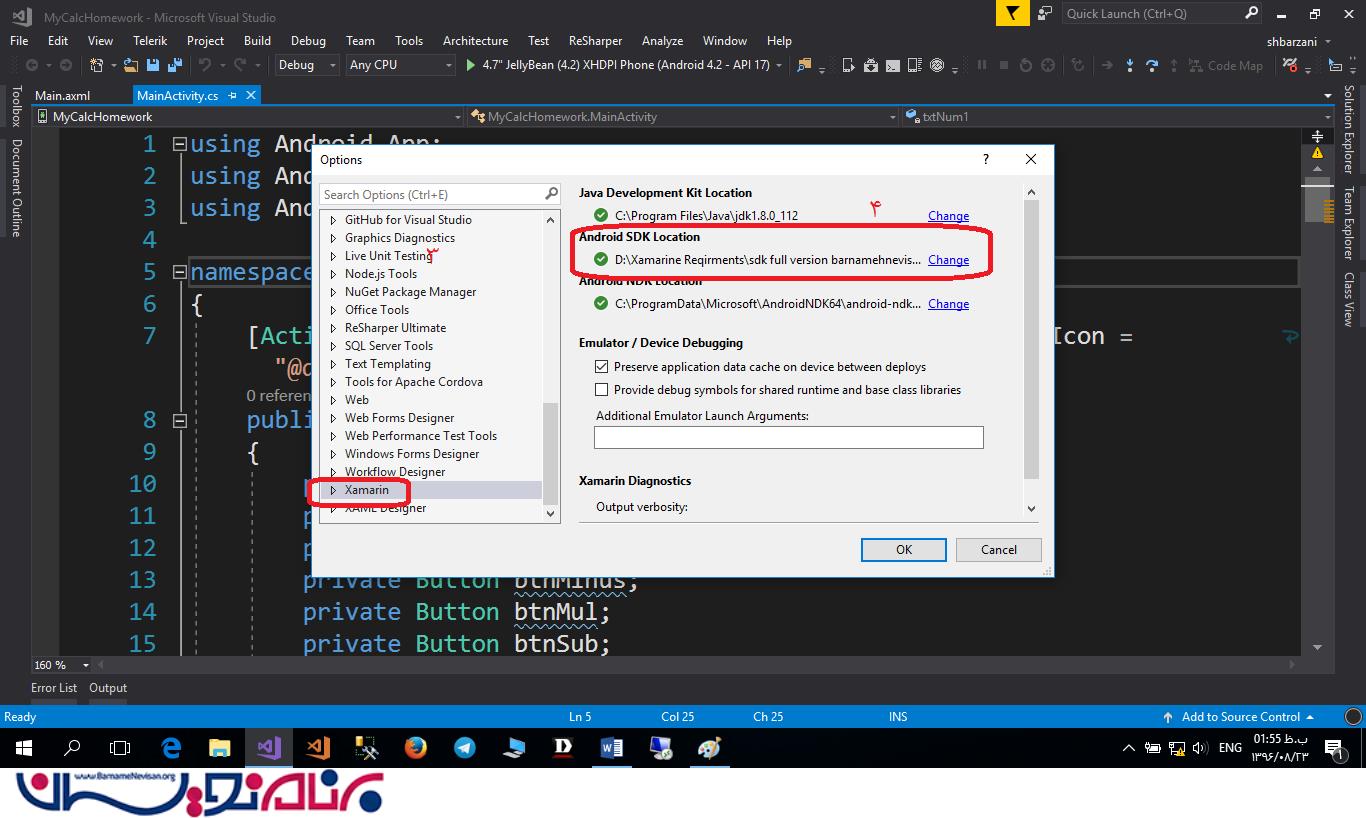Open Telegram from the taskbar
1366x818 pixels.
(464, 747)
